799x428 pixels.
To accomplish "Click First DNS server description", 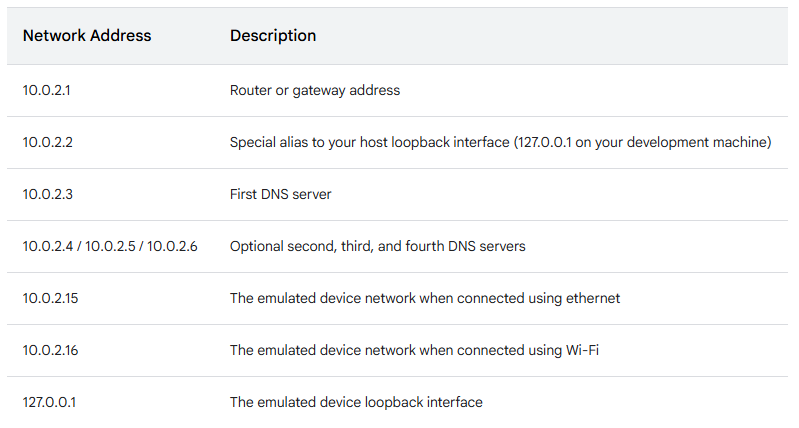I will click(x=280, y=194).
